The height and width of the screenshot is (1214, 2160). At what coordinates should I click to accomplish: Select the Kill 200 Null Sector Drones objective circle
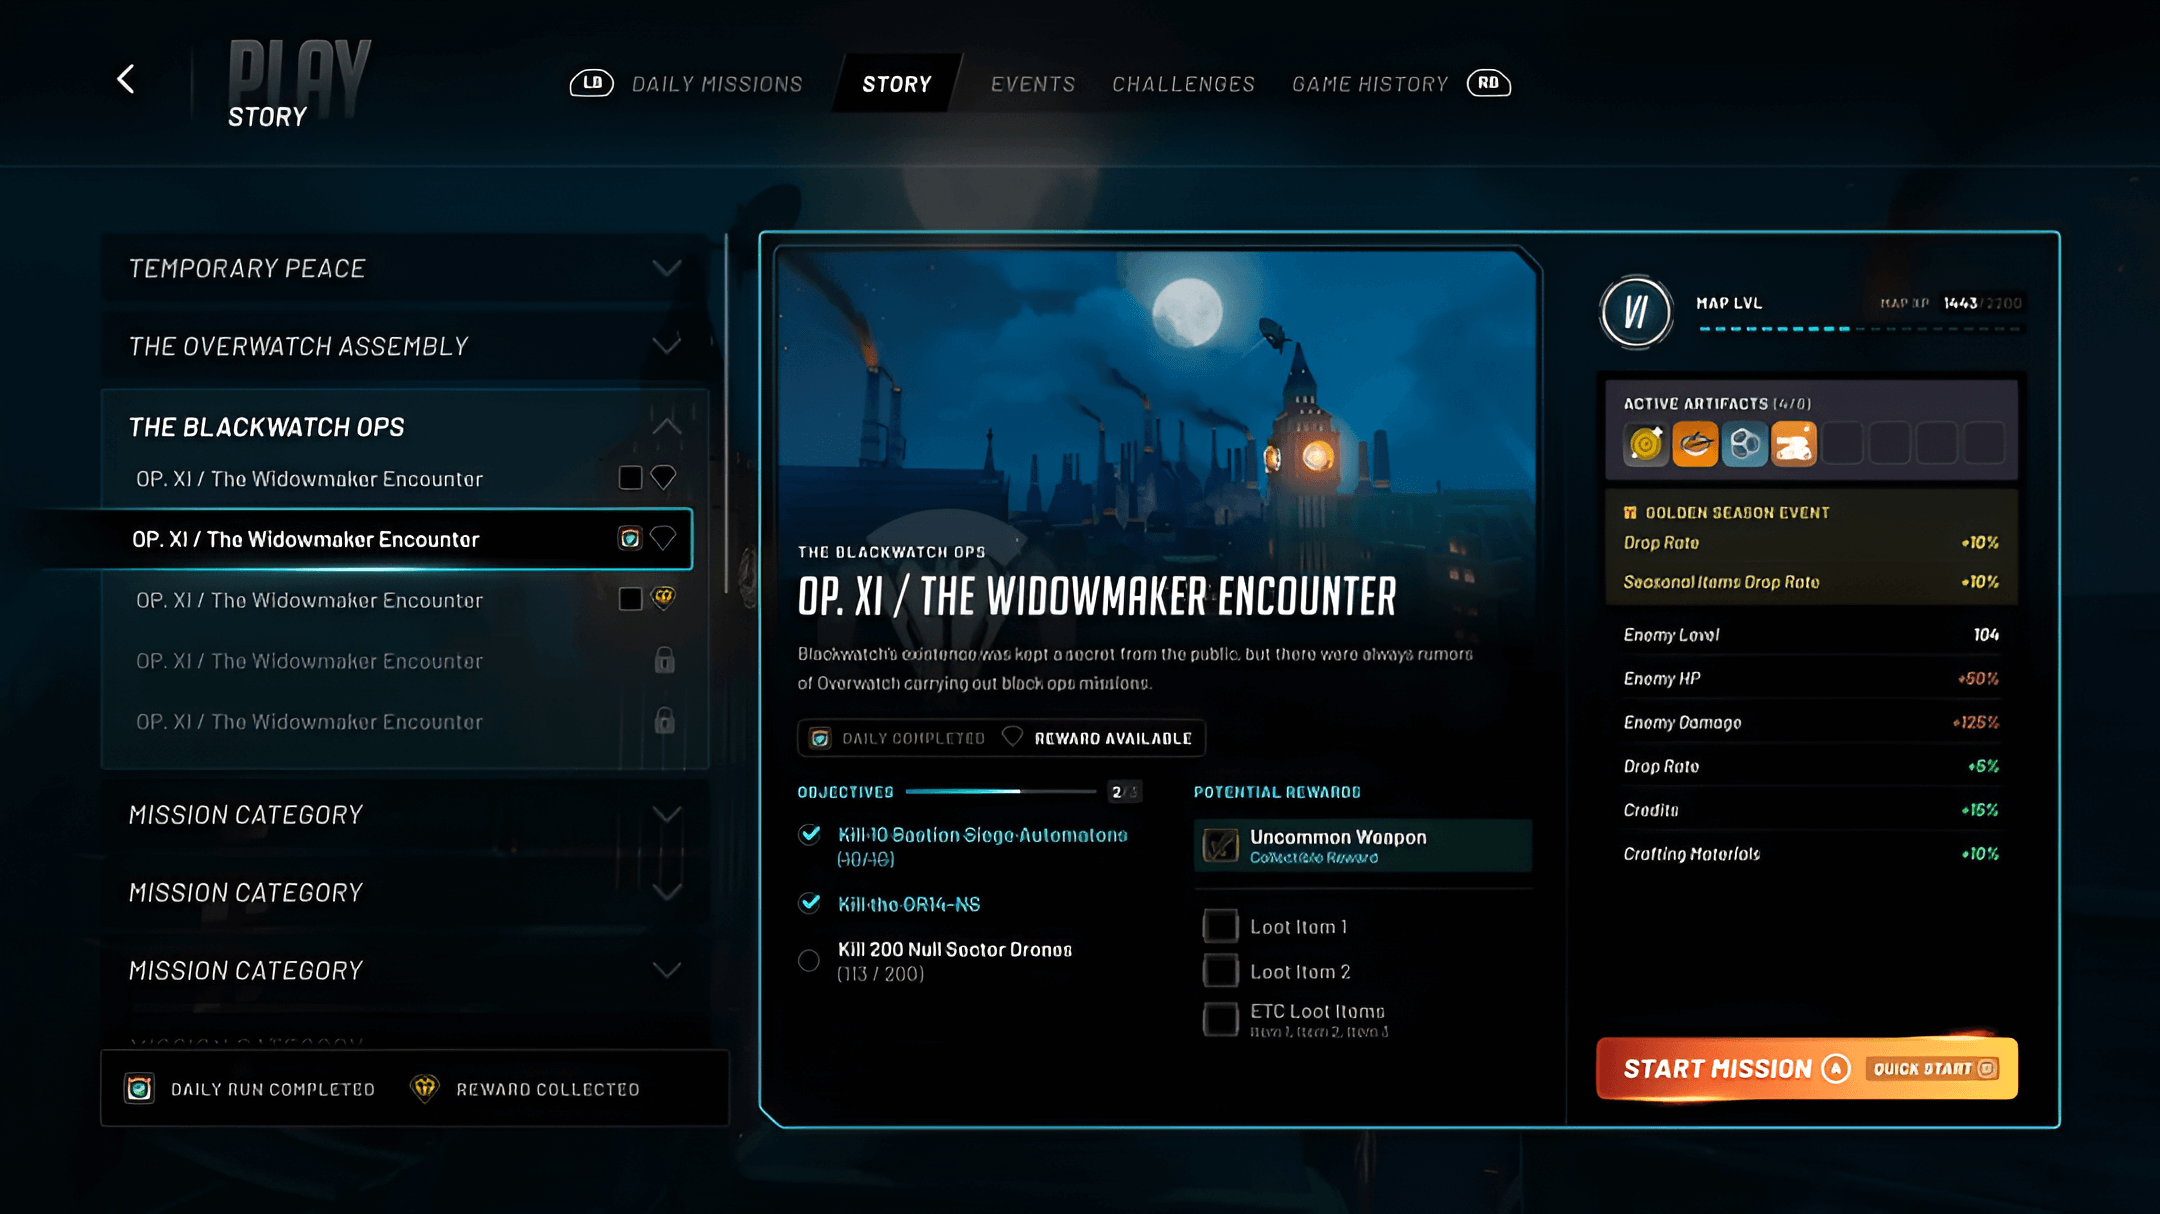[809, 961]
